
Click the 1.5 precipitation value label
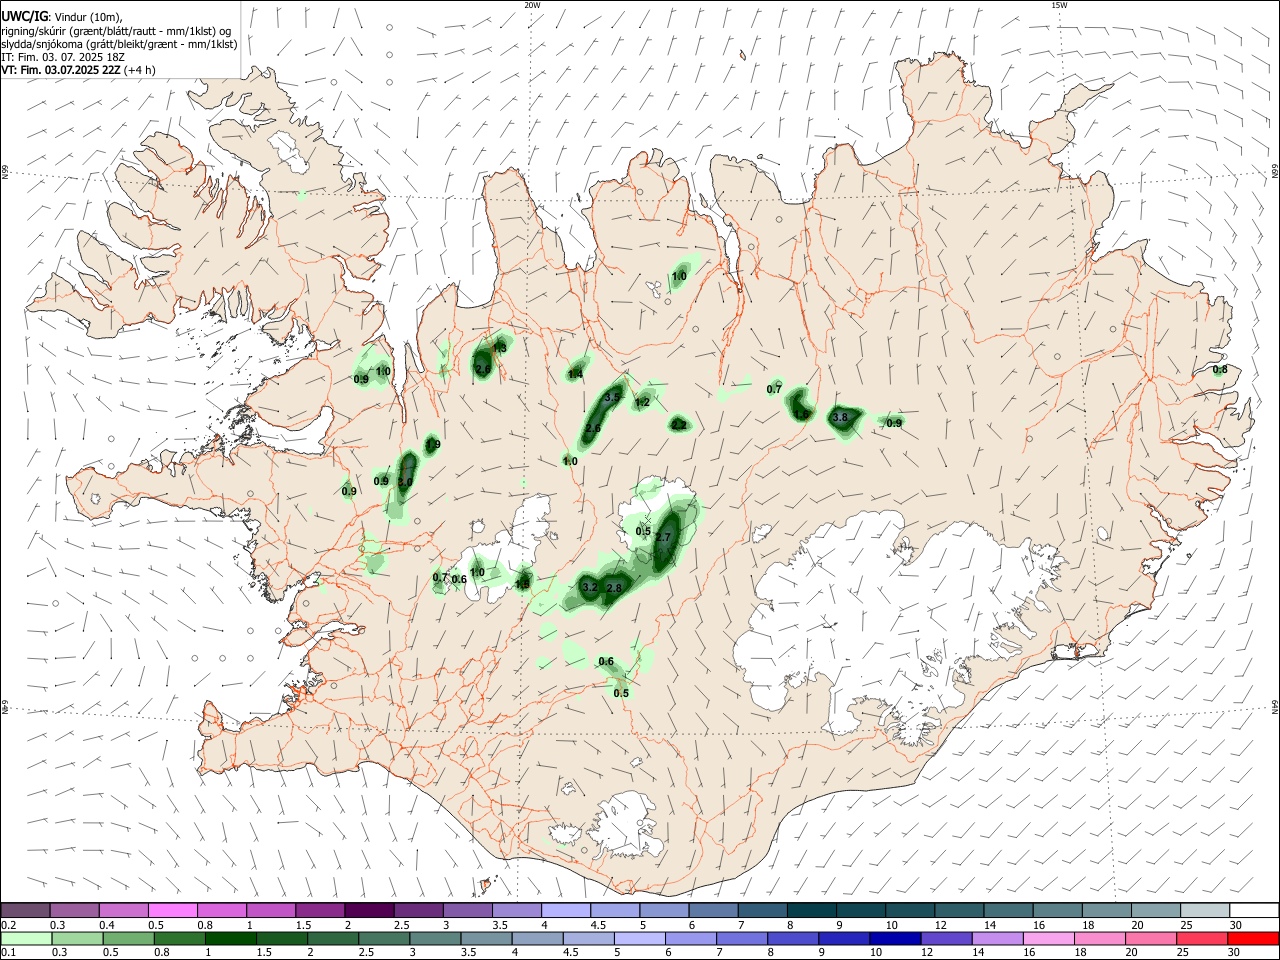[522, 583]
